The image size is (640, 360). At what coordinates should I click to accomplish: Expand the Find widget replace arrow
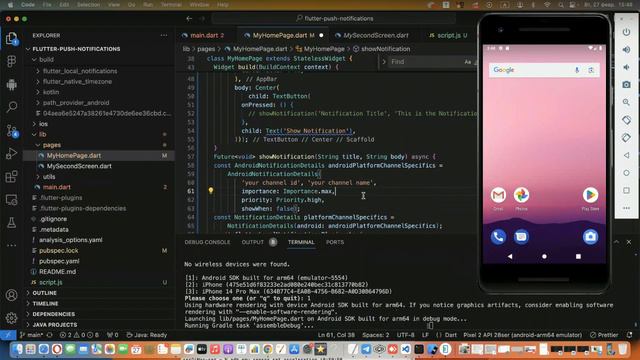[x=384, y=62]
